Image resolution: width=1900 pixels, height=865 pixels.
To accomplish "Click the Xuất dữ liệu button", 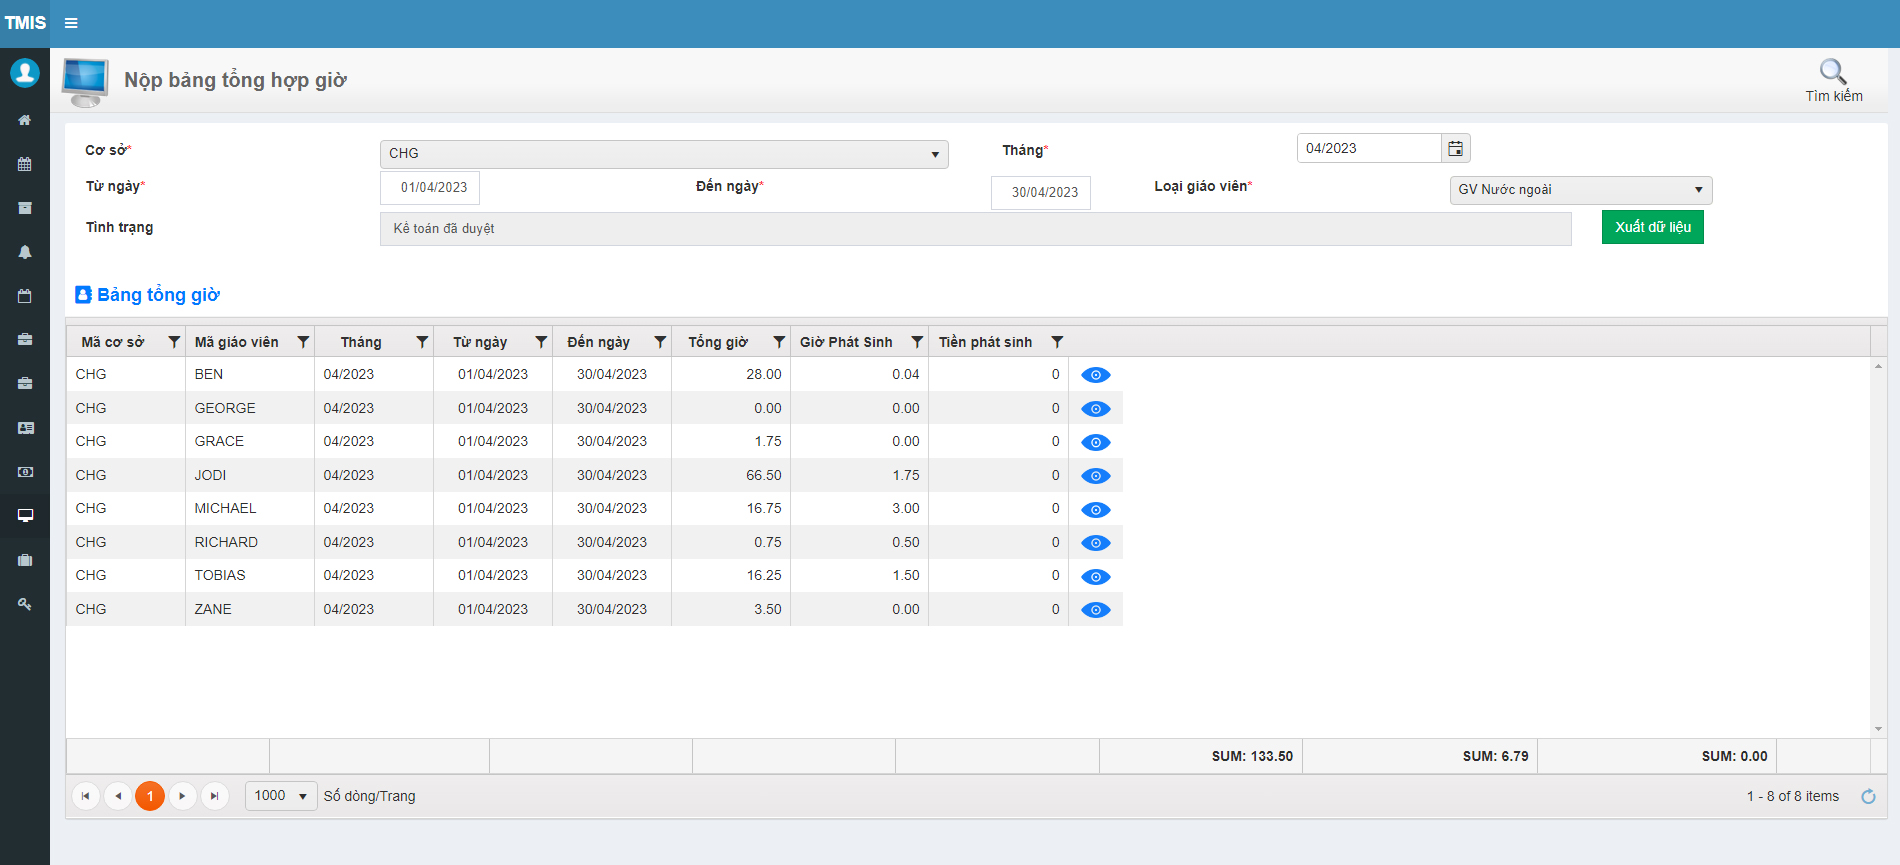I will [1652, 227].
